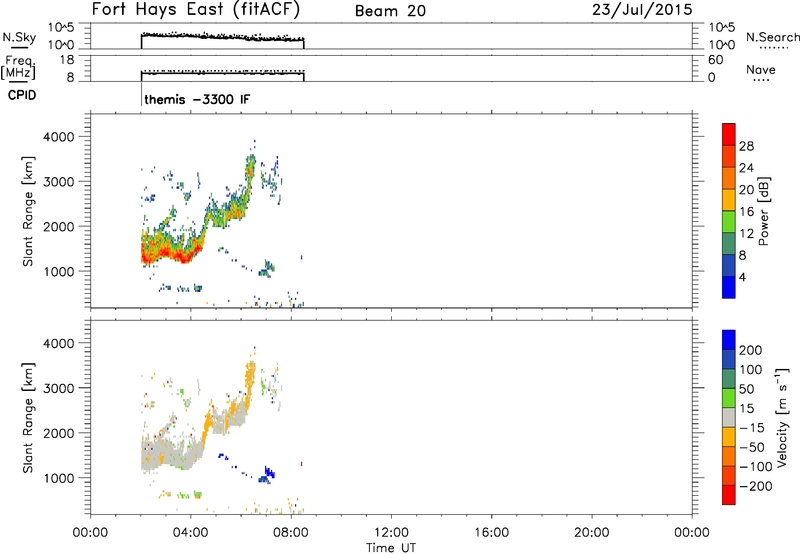Click the blue velocity echo cluster near 07:00

tap(266, 475)
